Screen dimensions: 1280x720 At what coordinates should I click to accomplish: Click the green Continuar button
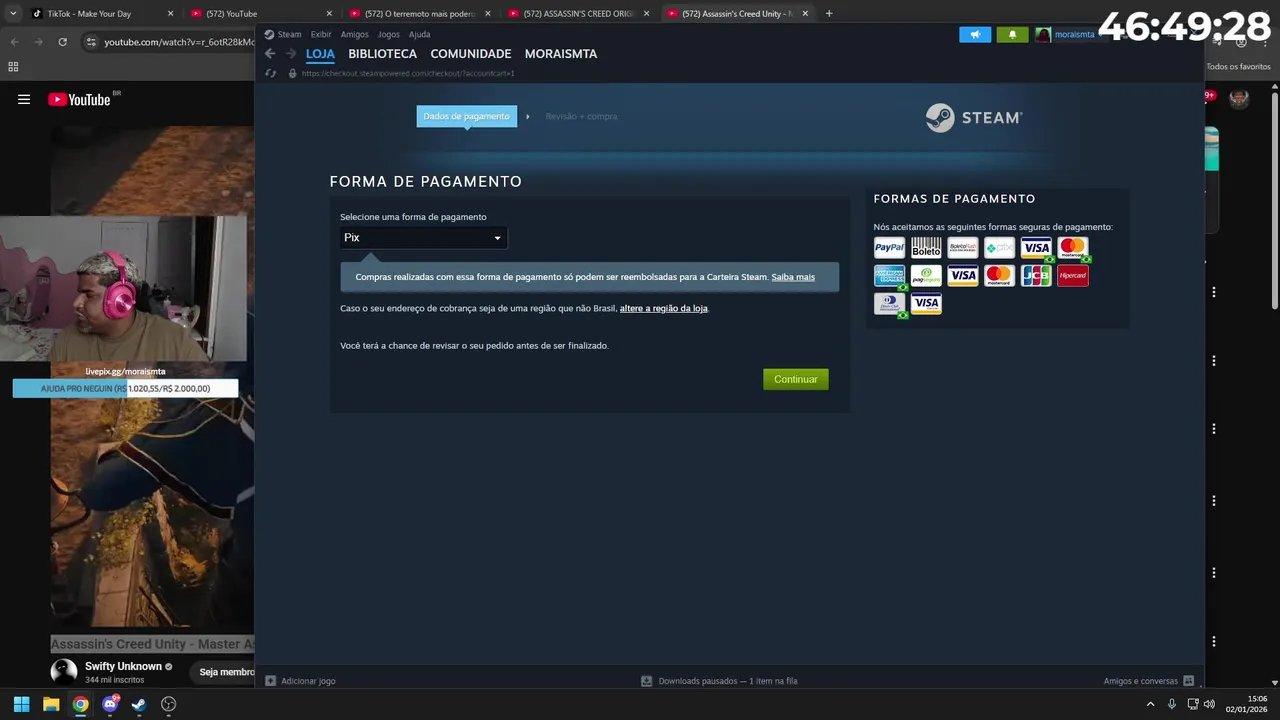tap(796, 379)
